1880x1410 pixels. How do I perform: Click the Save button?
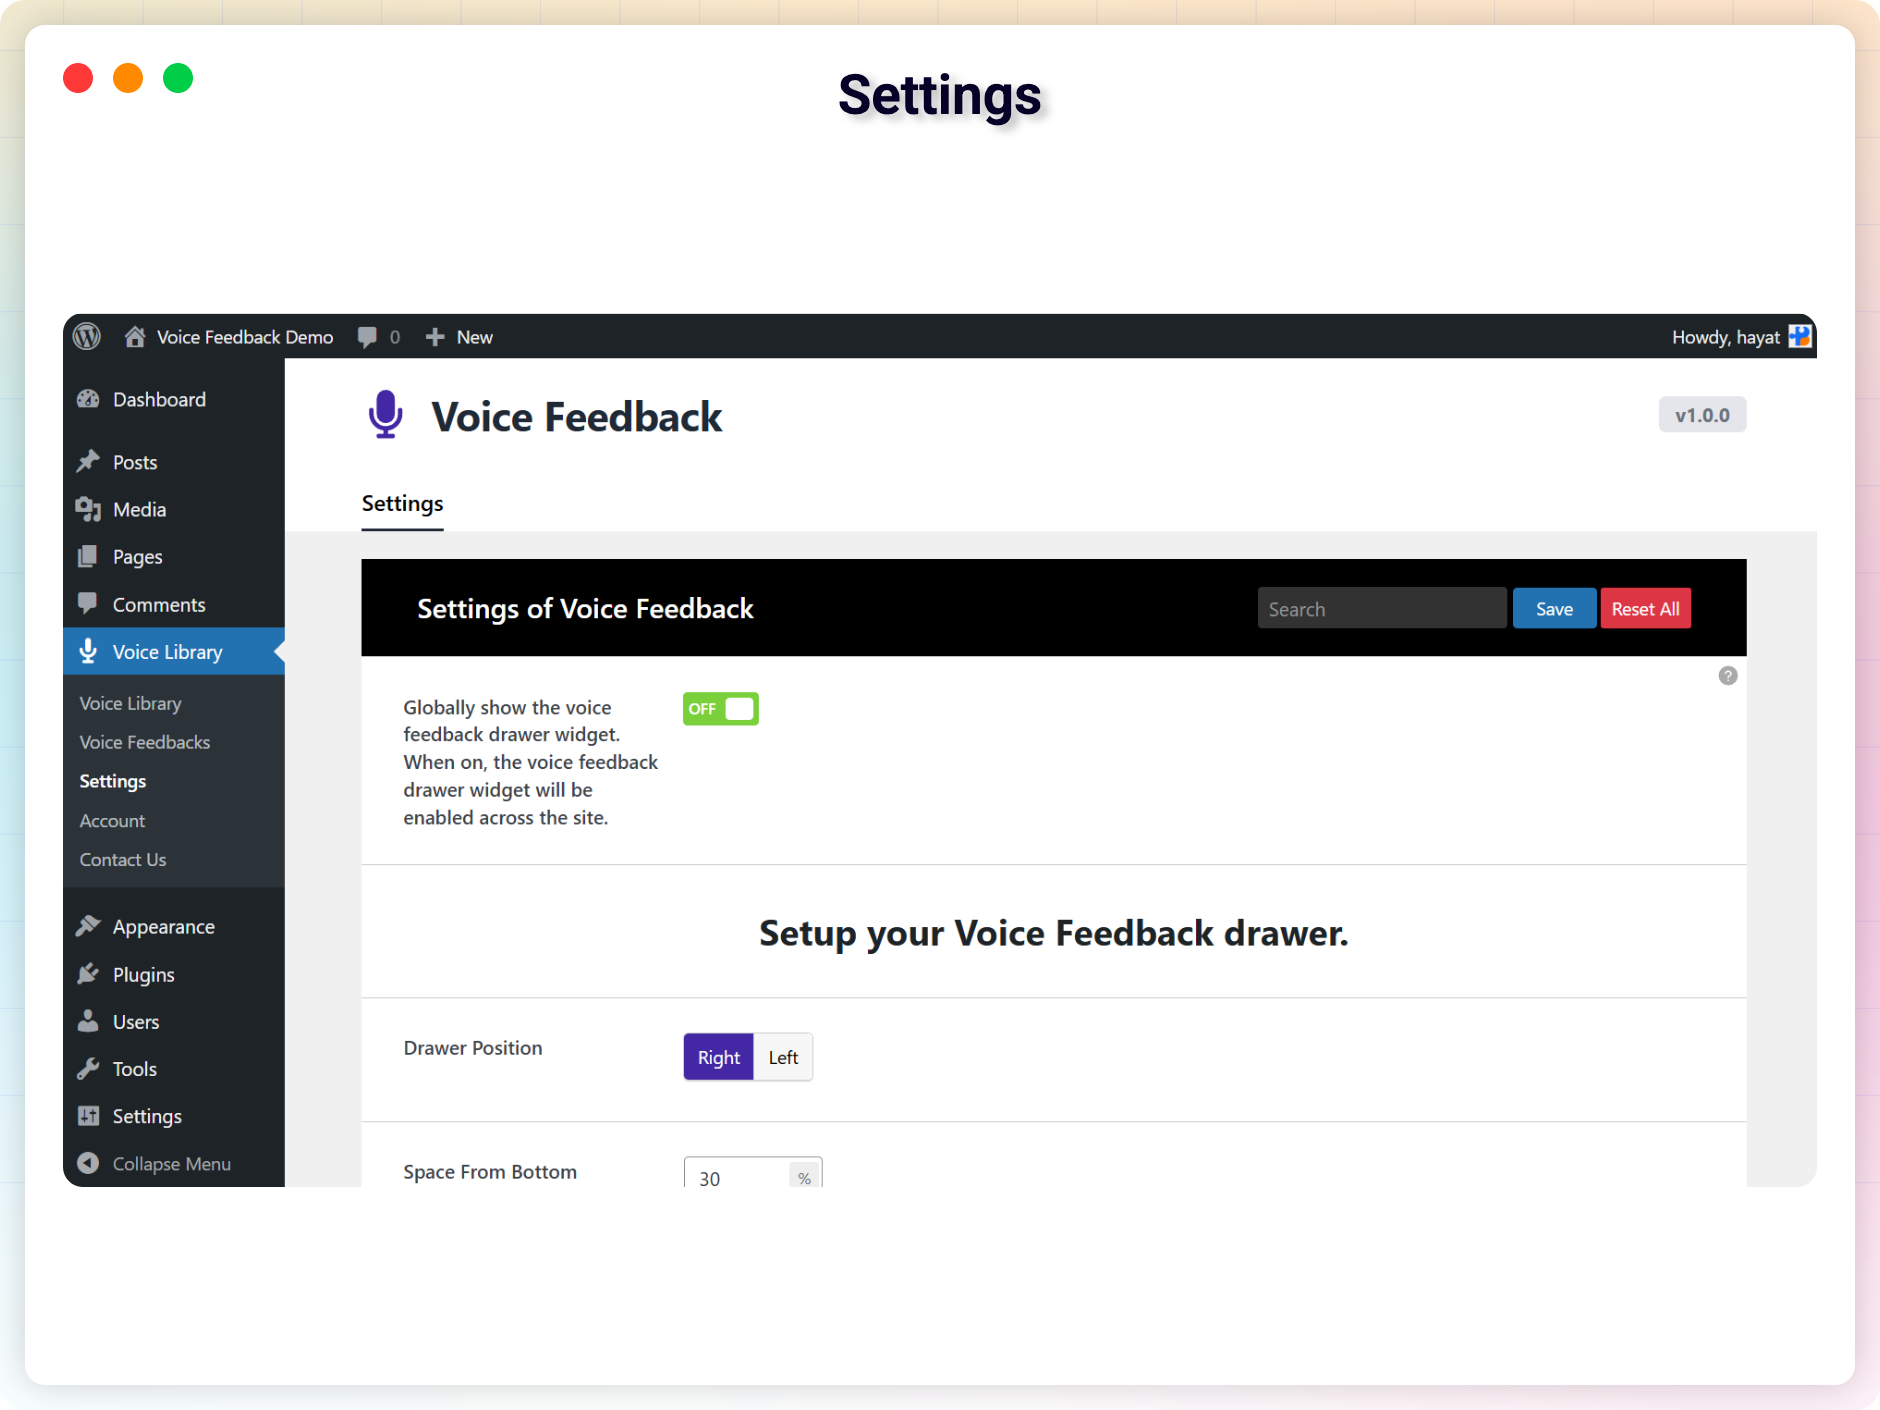click(1554, 609)
